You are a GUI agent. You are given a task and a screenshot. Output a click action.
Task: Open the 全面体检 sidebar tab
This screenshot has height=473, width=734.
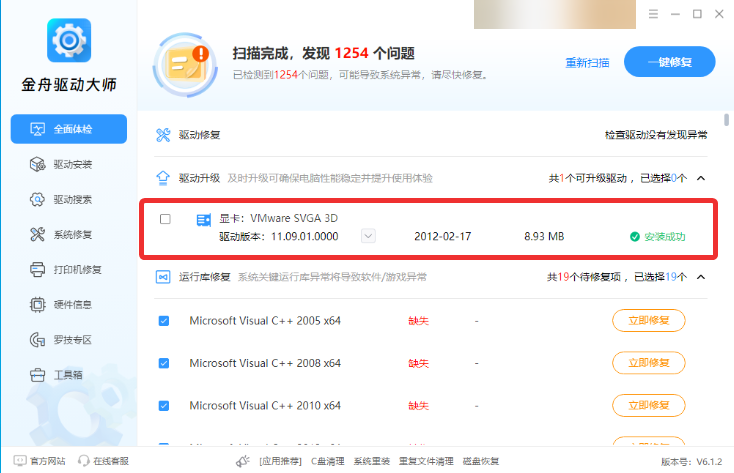[x=69, y=129]
